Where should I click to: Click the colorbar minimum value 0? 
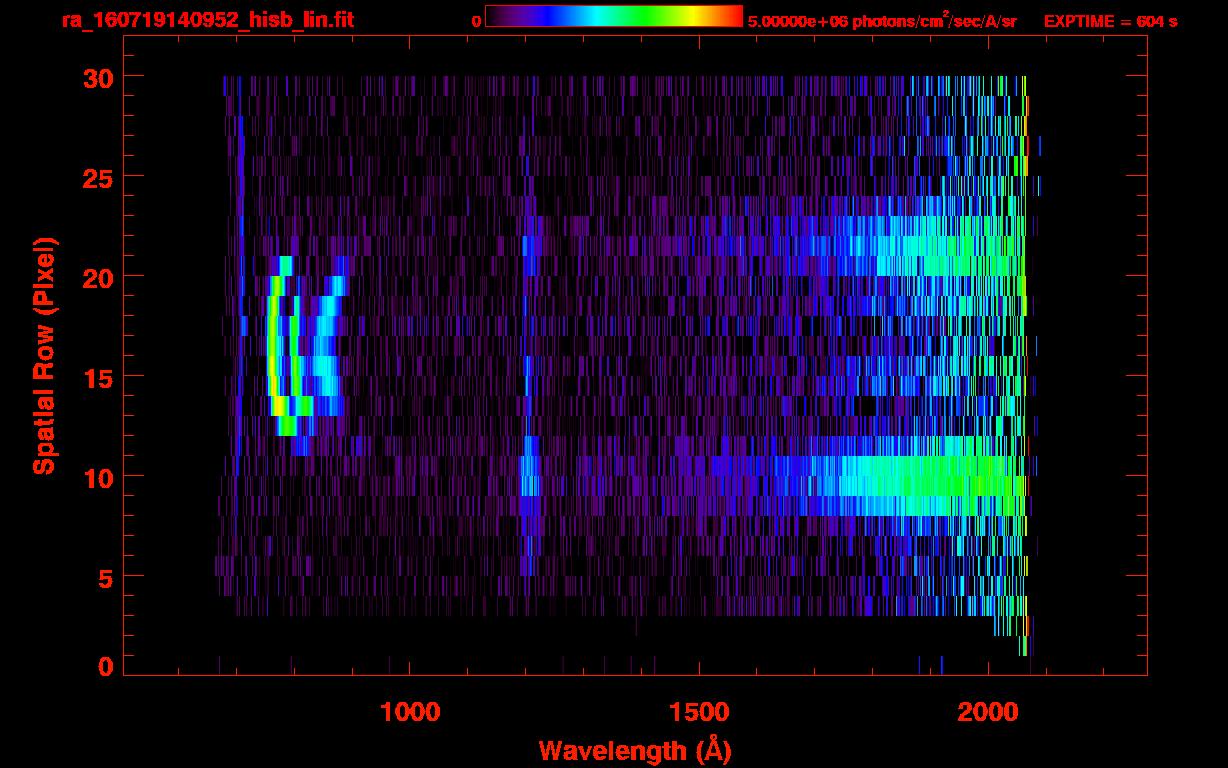(476, 21)
